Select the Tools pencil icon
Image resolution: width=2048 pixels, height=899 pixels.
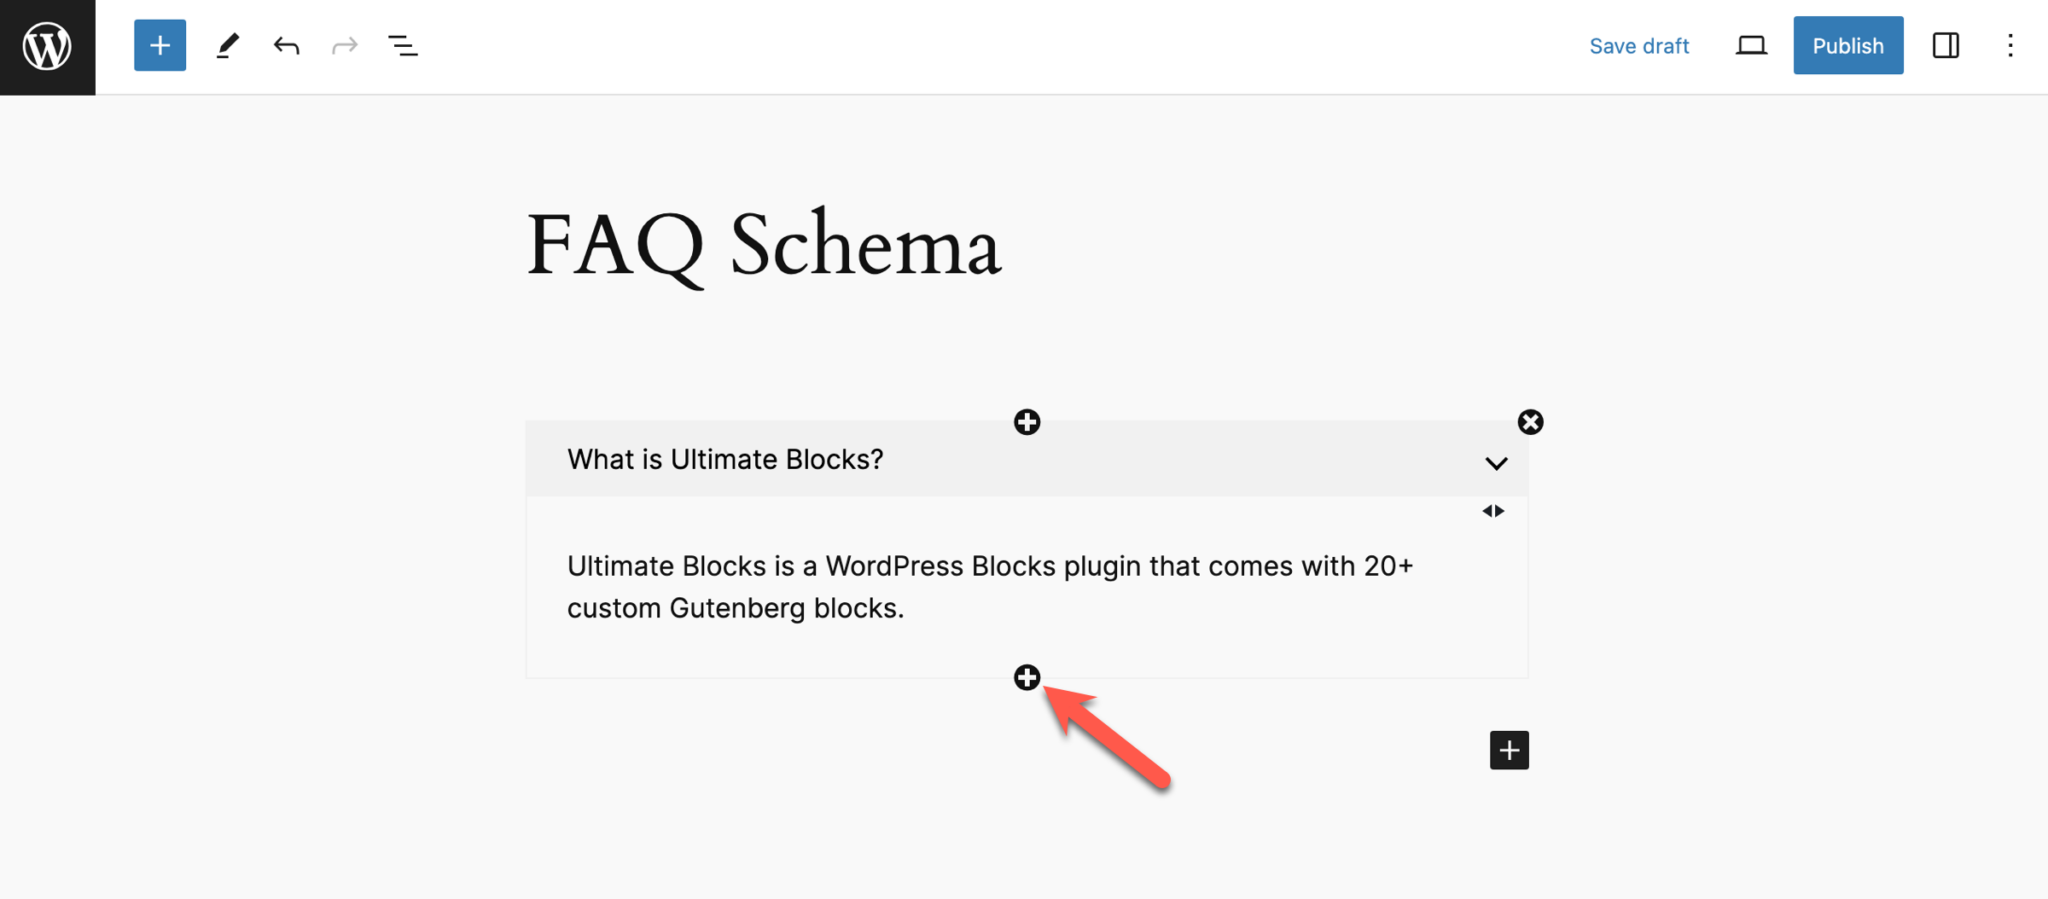point(228,45)
